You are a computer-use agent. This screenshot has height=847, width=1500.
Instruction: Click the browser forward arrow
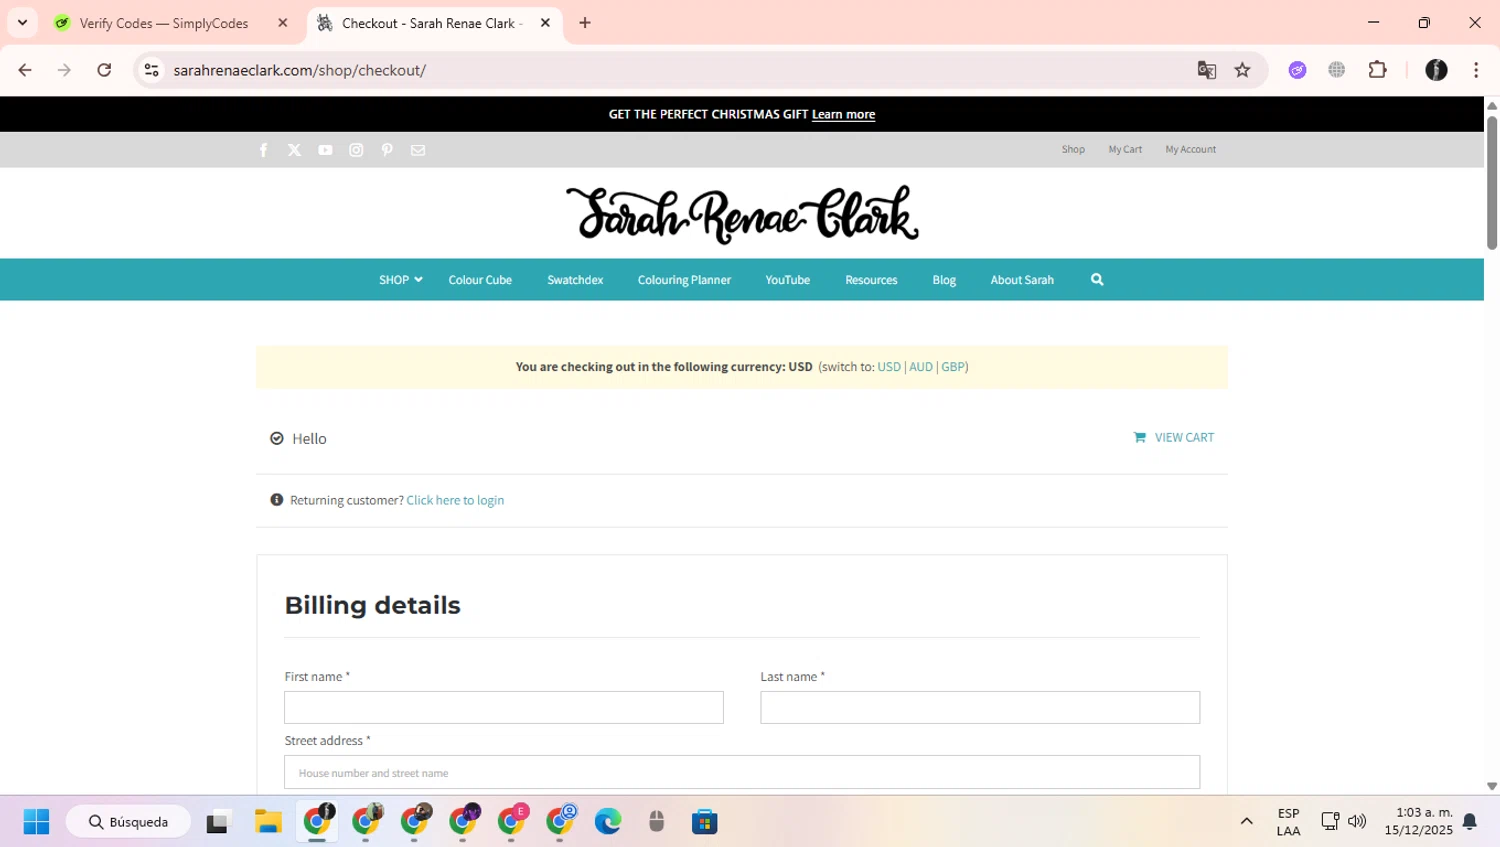pyautogui.click(x=64, y=70)
